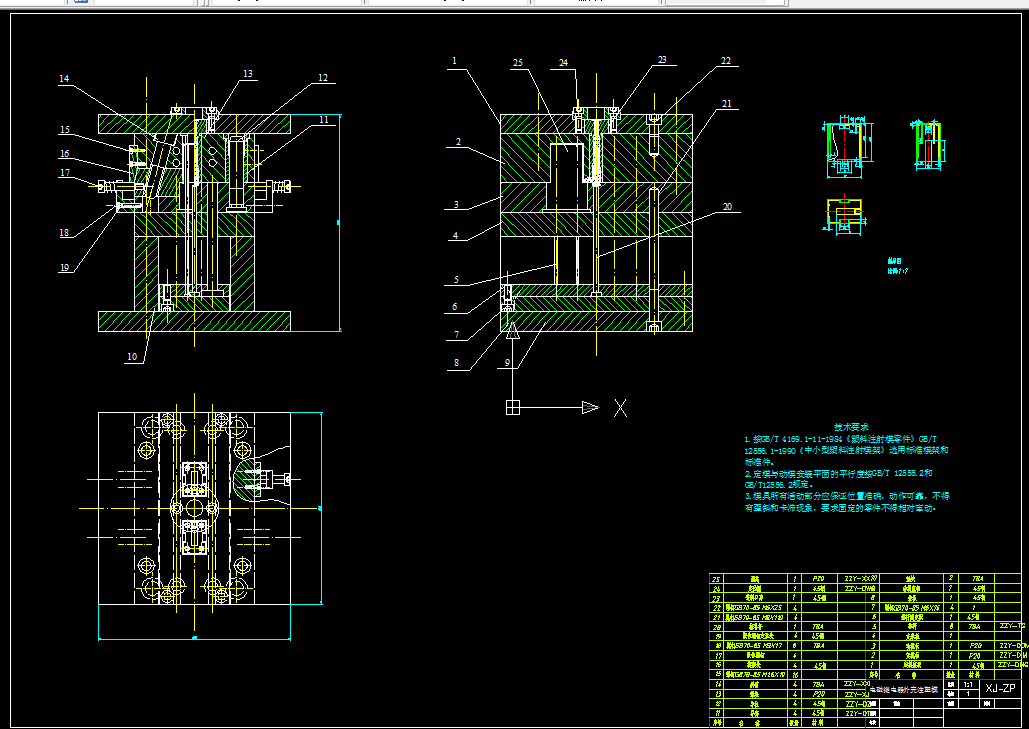This screenshot has height=729, width=1029.
Task: Select part callout number 8 in right section view
Action: [x=456, y=362]
